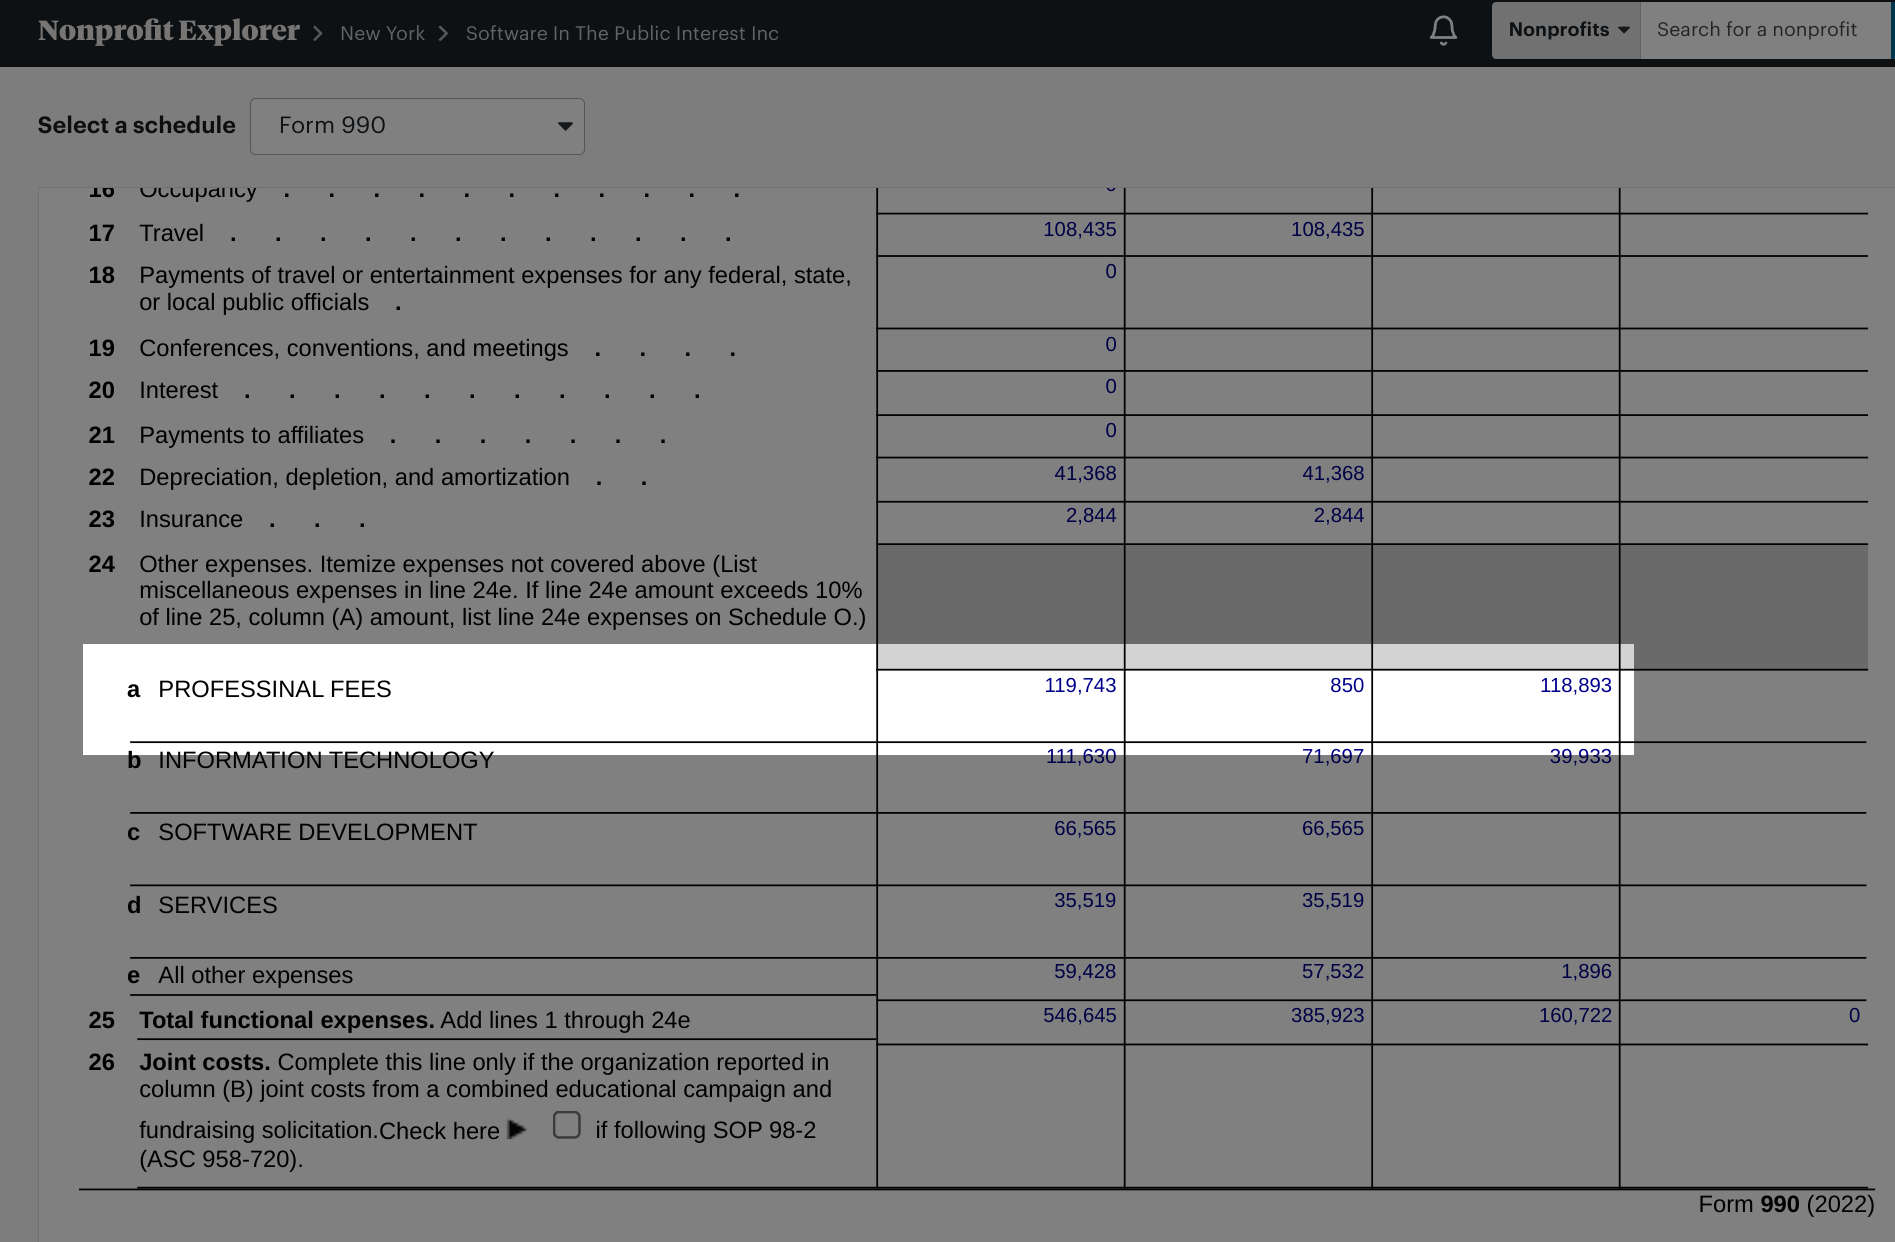
Task: Click the PROFESSINAL FEES row label
Action: pos(274,689)
